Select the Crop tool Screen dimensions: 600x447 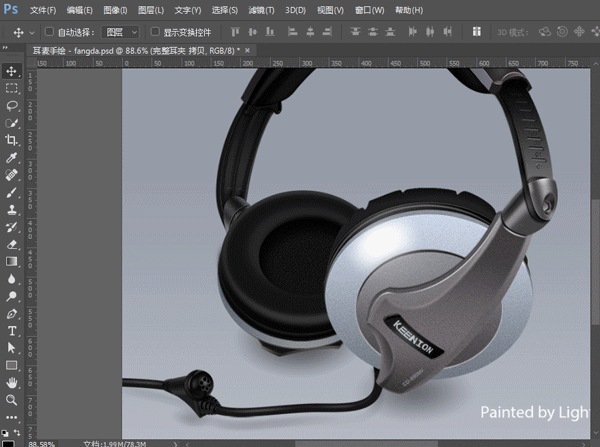(x=11, y=140)
